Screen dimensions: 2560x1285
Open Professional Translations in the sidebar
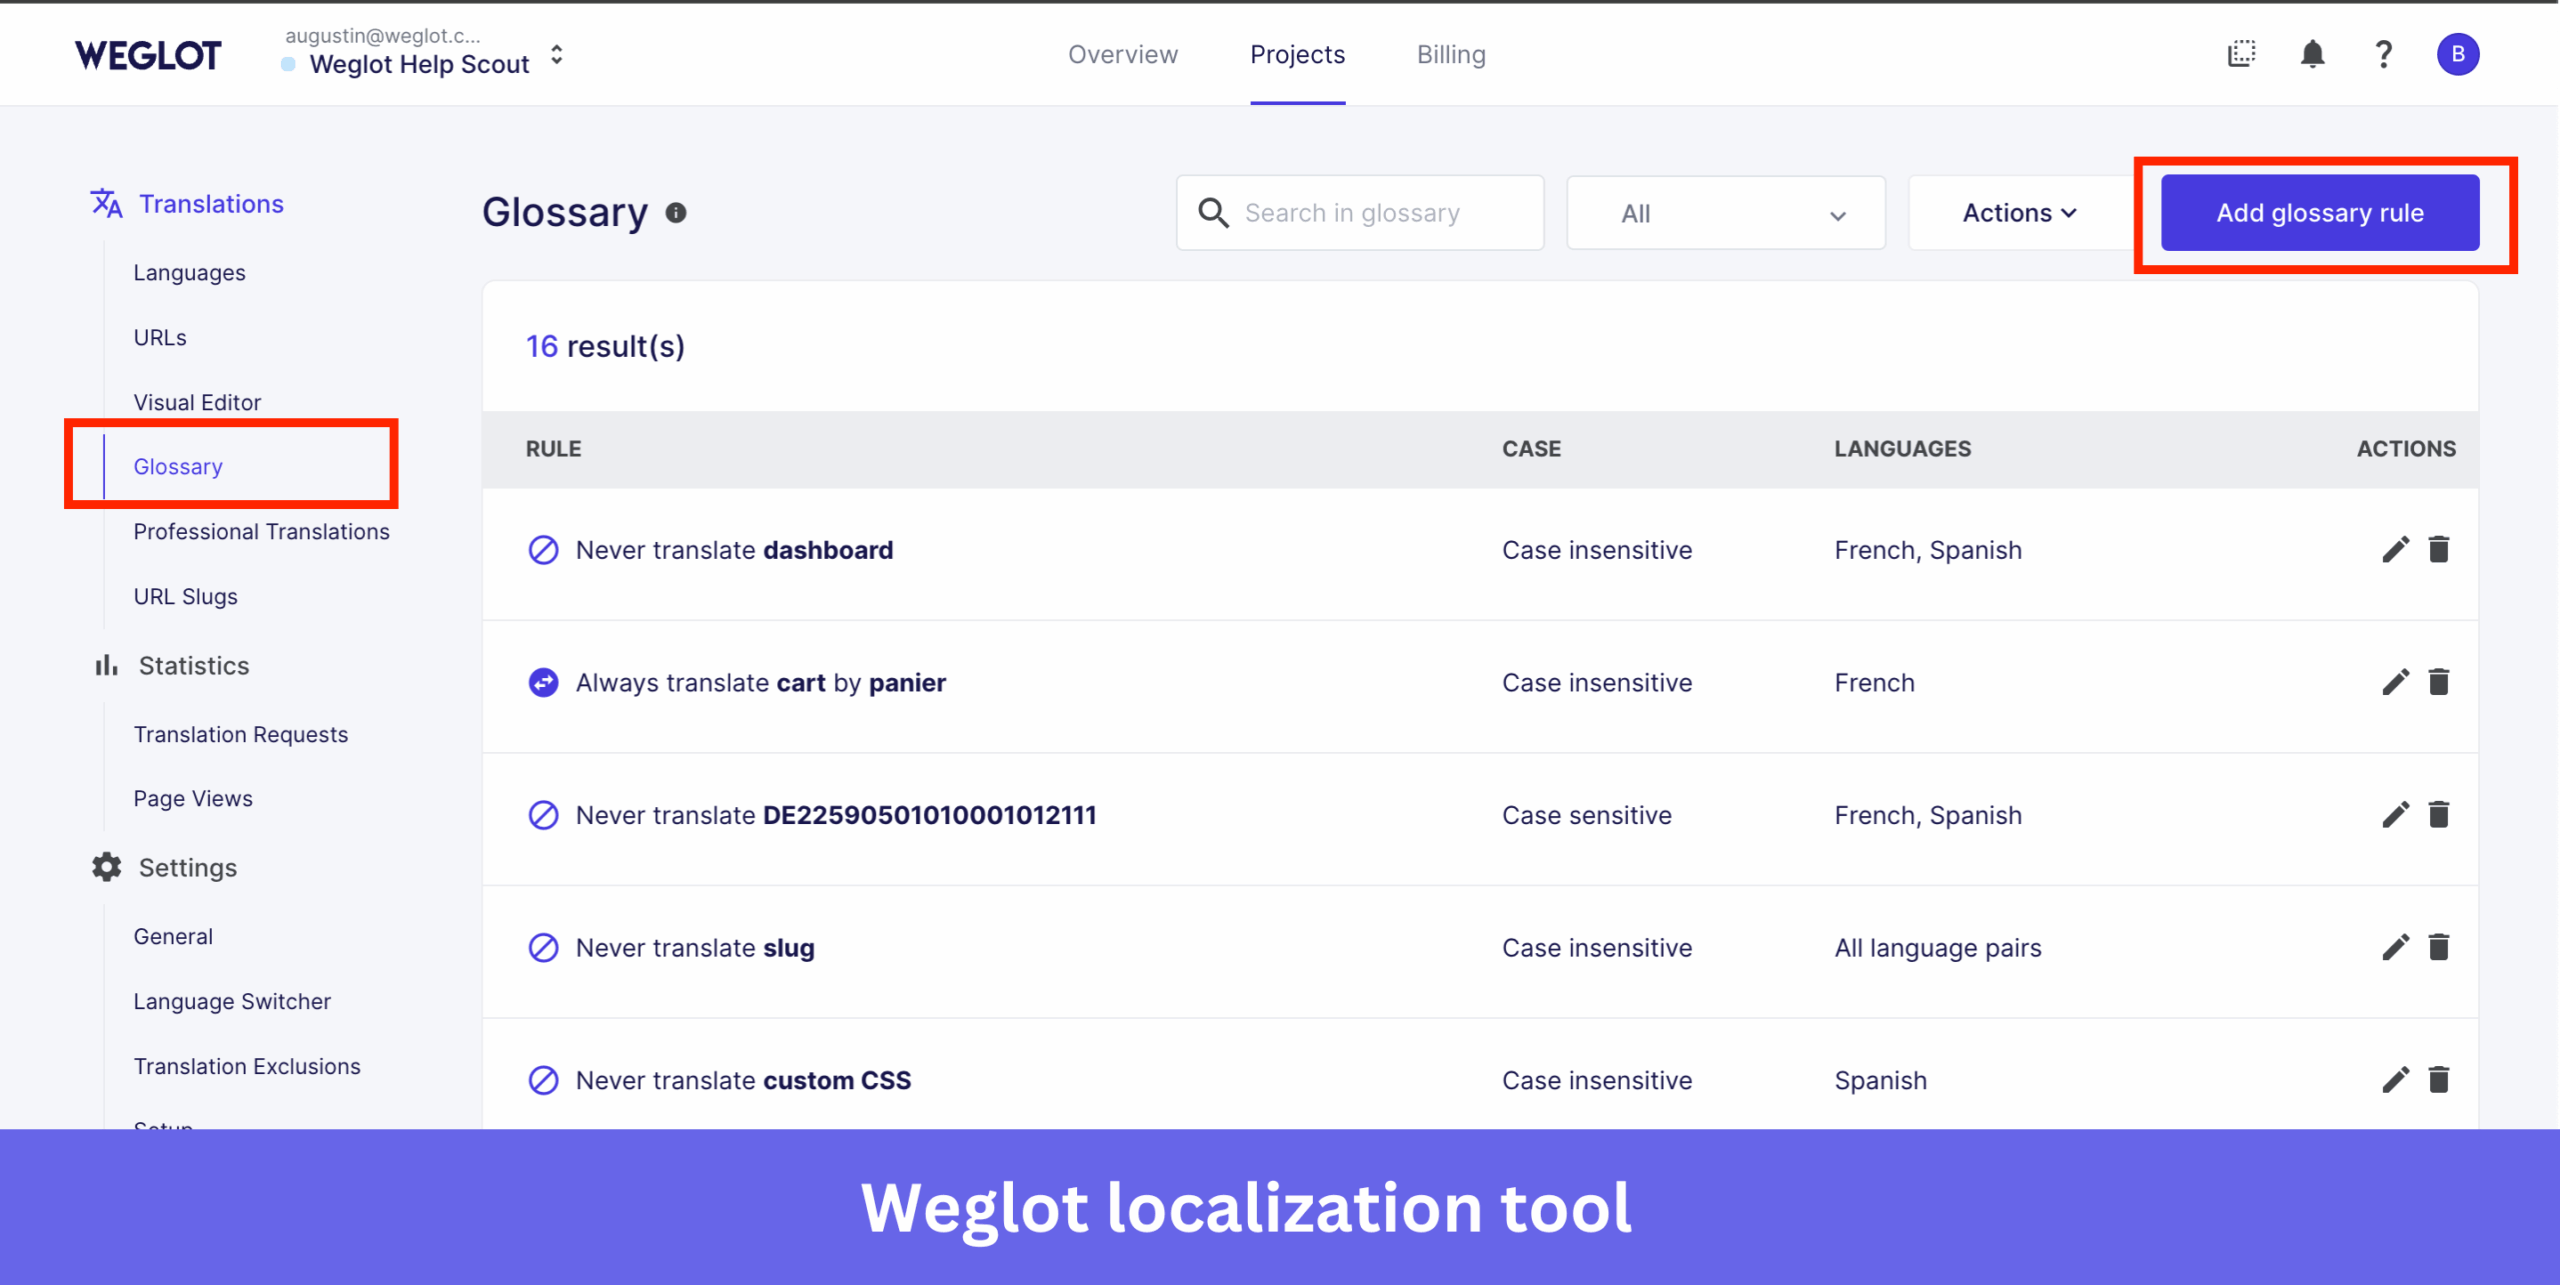[x=261, y=531]
